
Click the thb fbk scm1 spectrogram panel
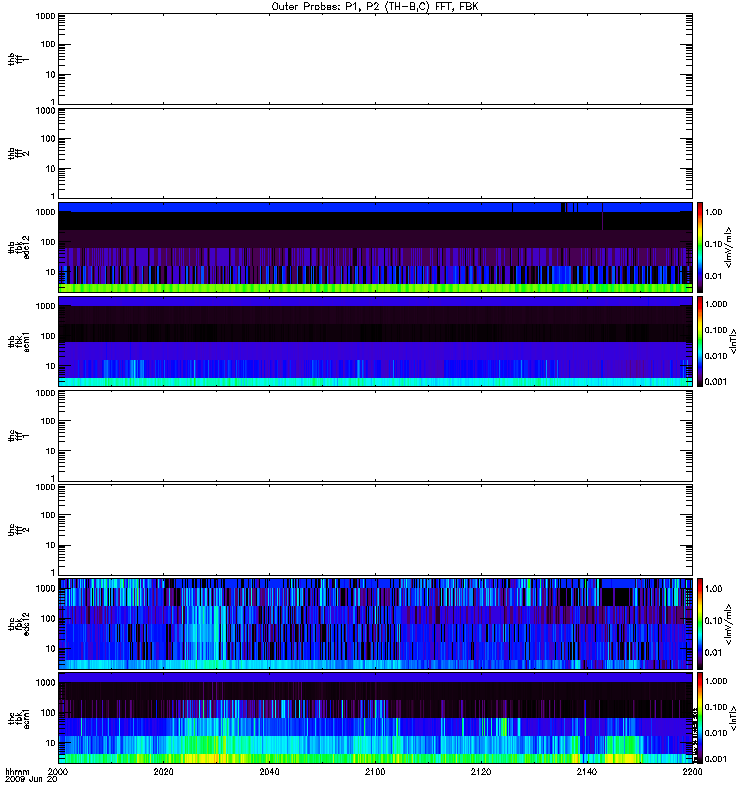[375, 341]
